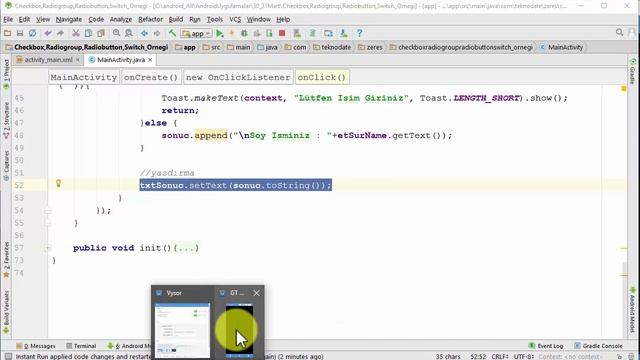Viewport: 640px width, 360px height.
Task: Navigate Forward with the right arrow icon
Action: [x=157, y=33]
